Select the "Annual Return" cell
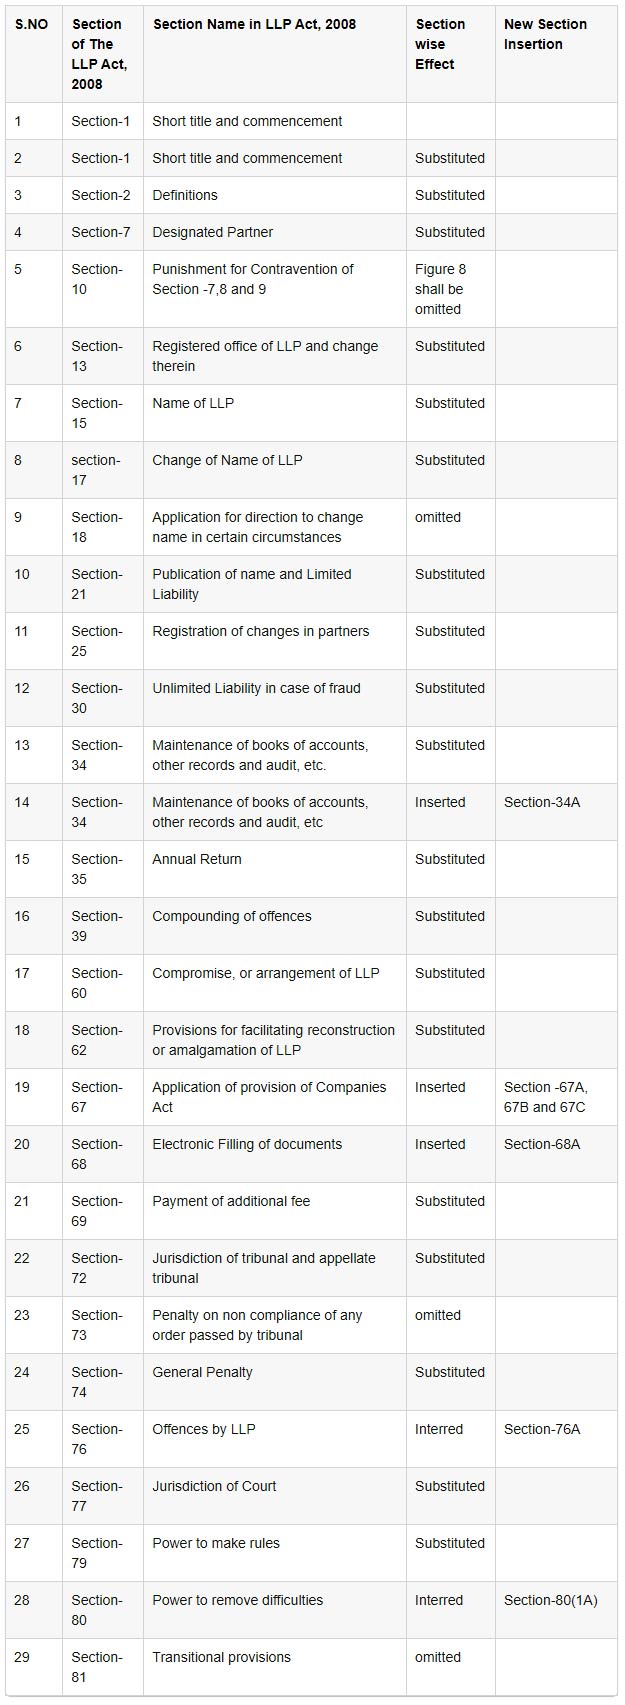625x1705 pixels. click(x=197, y=859)
